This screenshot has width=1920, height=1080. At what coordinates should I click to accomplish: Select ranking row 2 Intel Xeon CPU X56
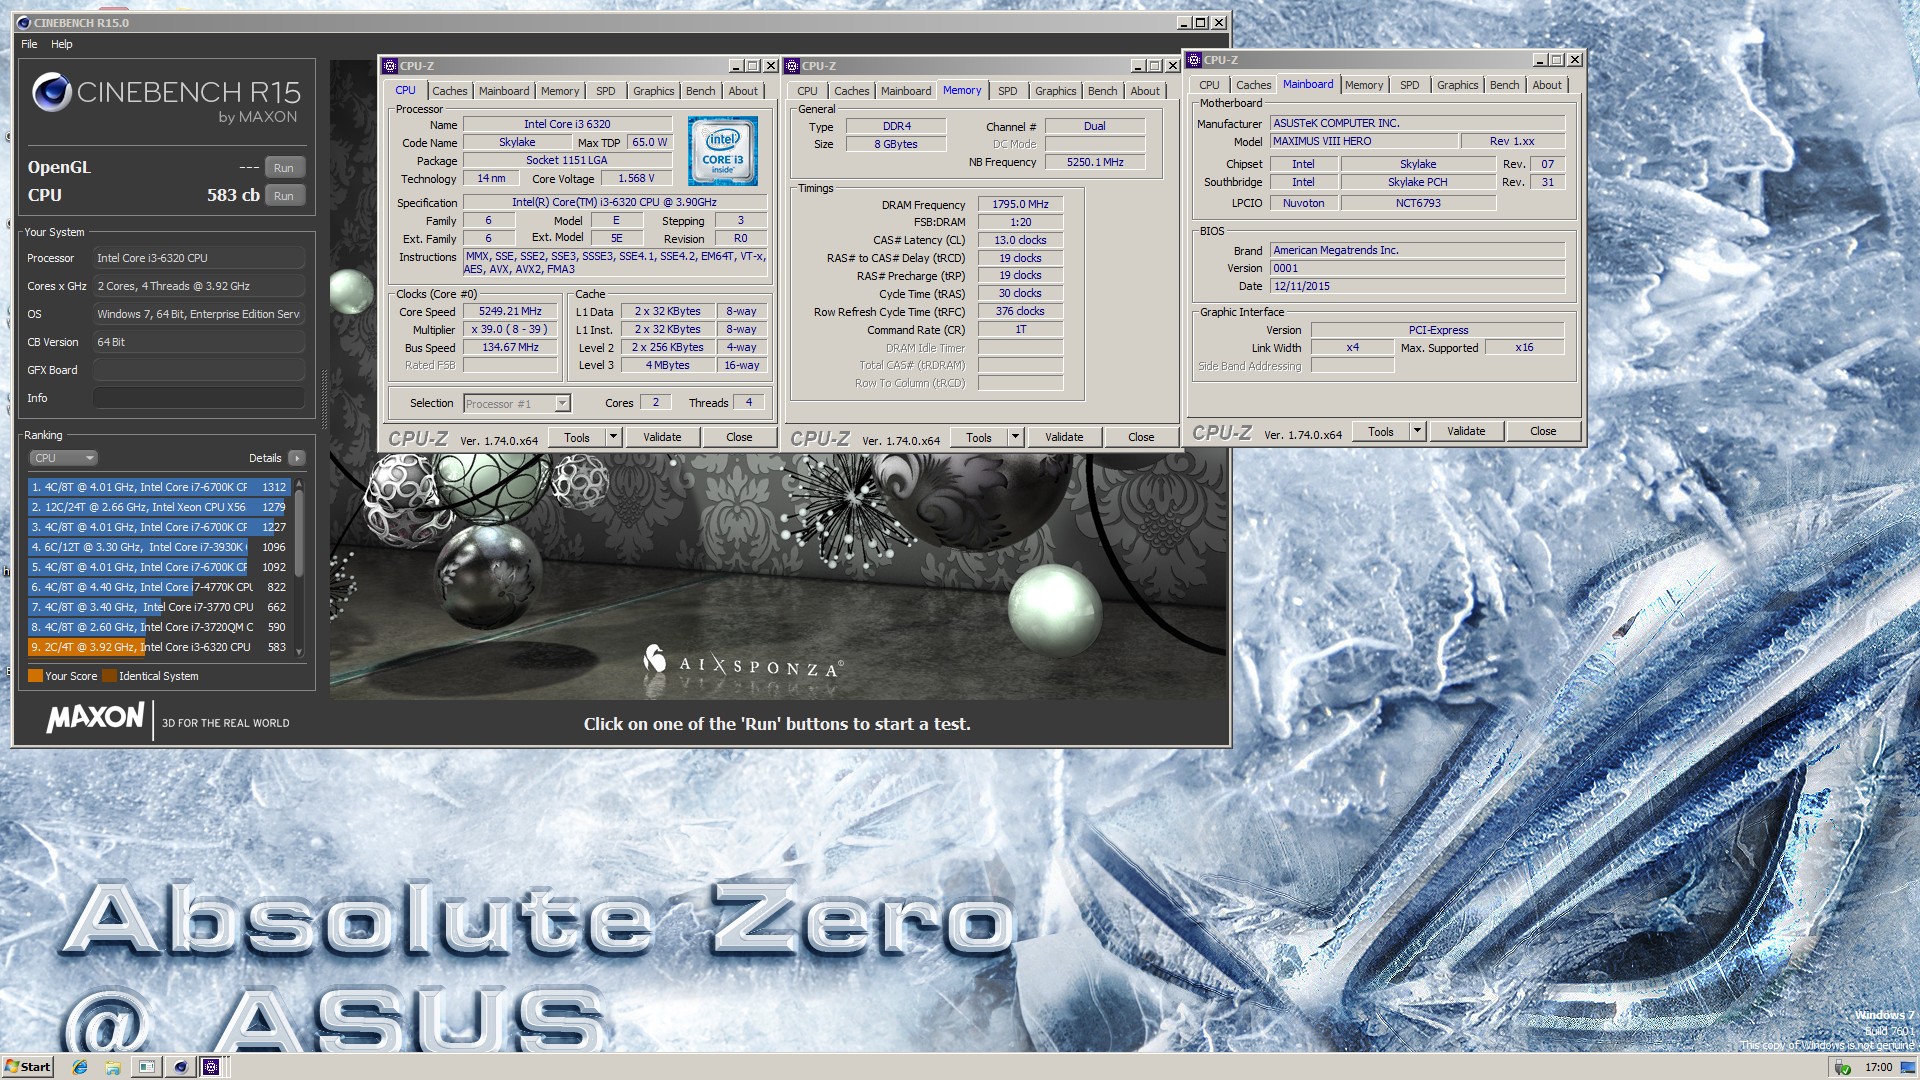tap(160, 507)
